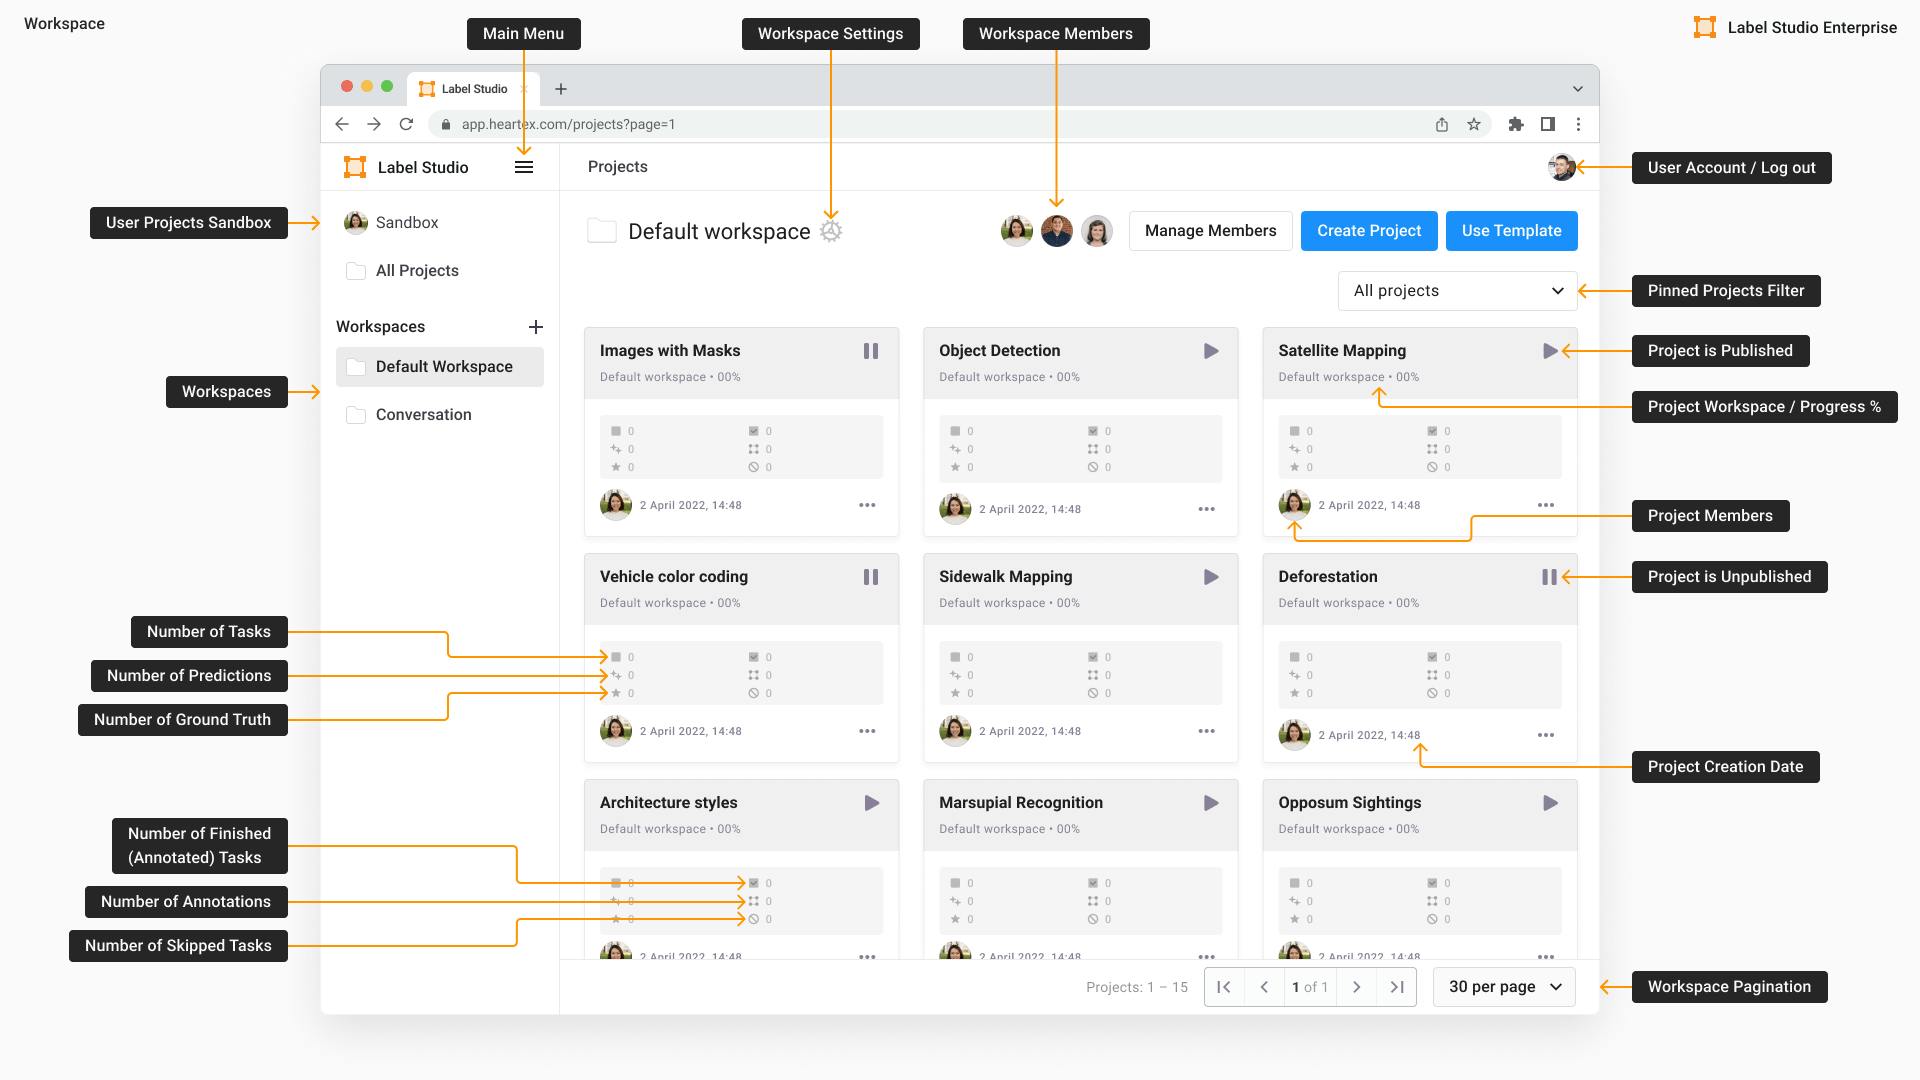Click the play icon on Architecture styles
The width and height of the screenshot is (1920, 1080).
[869, 802]
